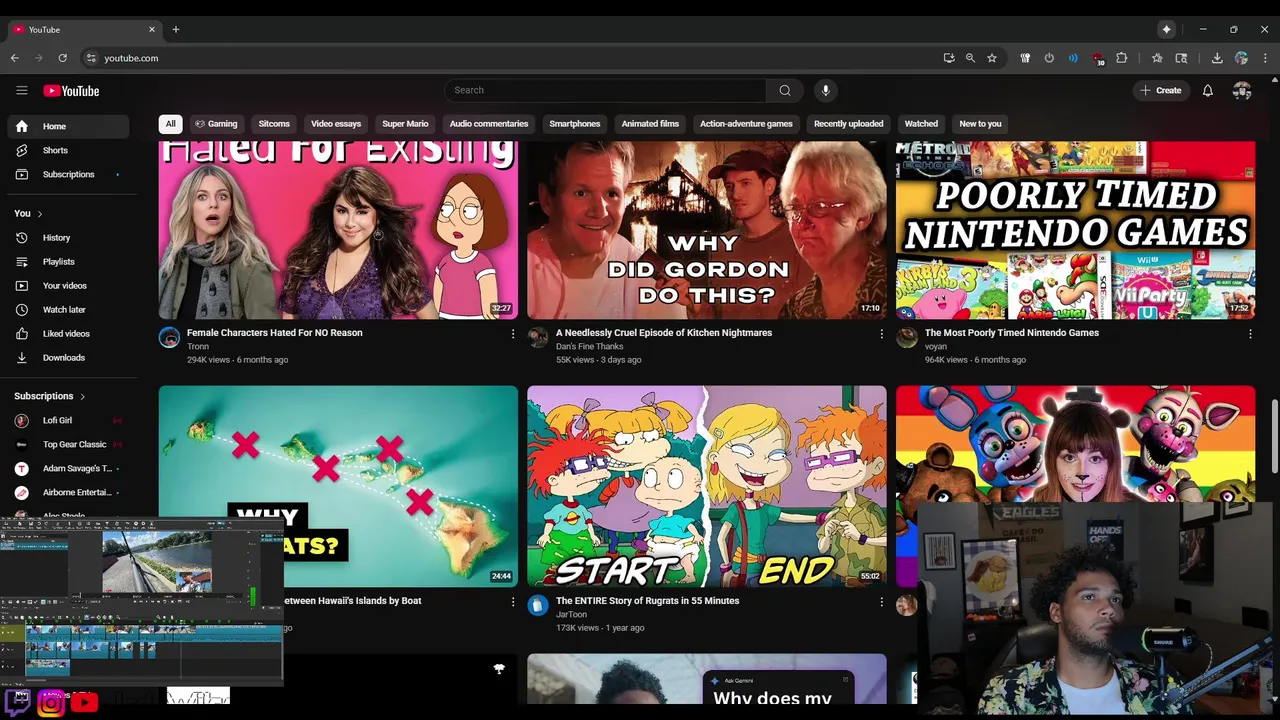View site information for youtube.com
The image size is (1280, 720).
point(91,58)
